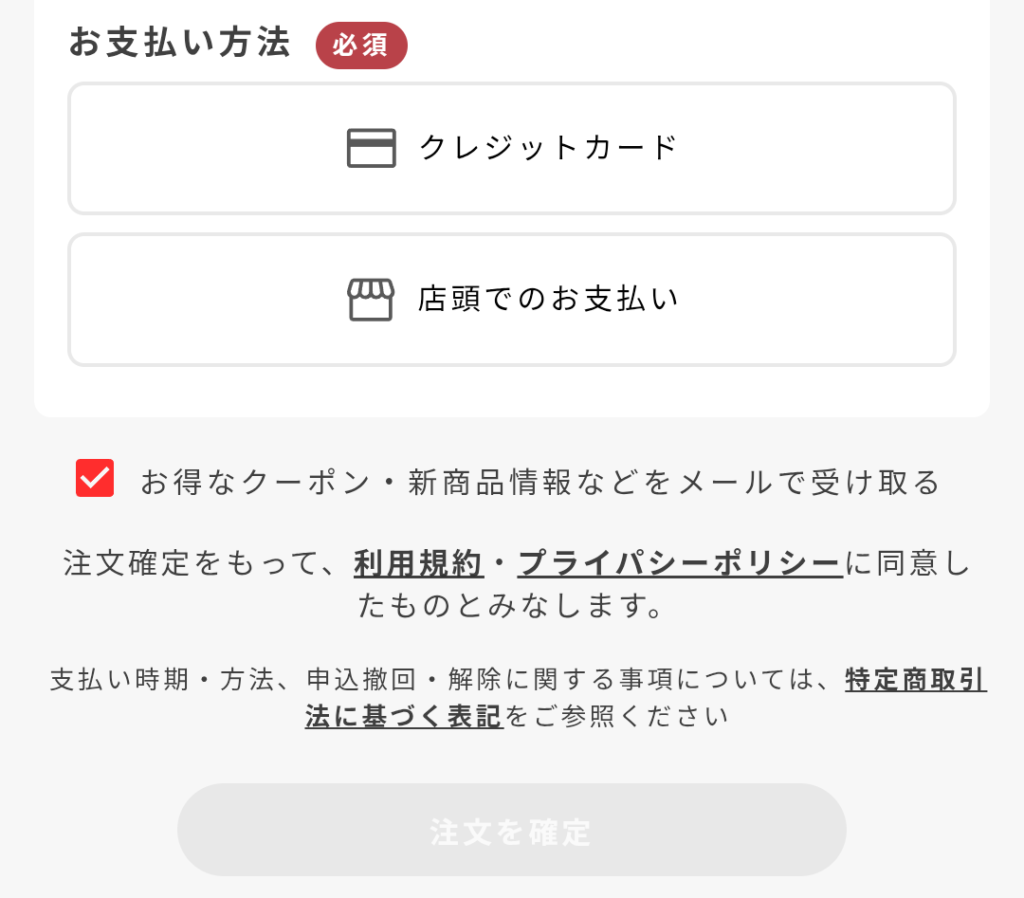This screenshot has height=898, width=1024.
Task: Click the 店頭でのお支払い label text
Action: 548,299
